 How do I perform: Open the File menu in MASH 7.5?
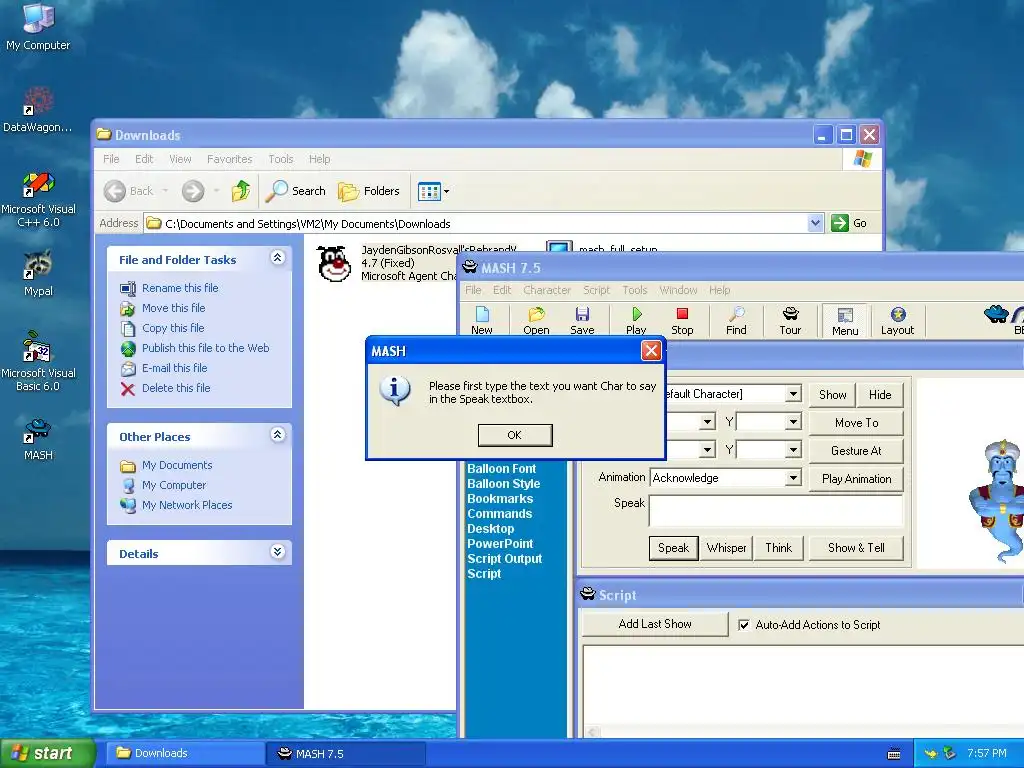tap(473, 290)
